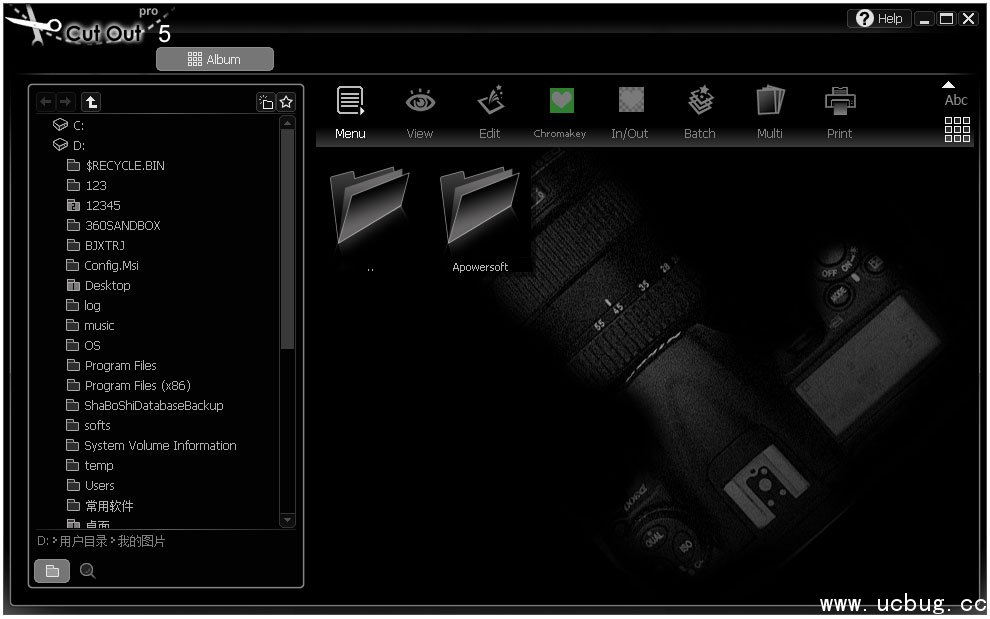Click the Print icon
Screen dimensions: 990x619
pos(840,102)
